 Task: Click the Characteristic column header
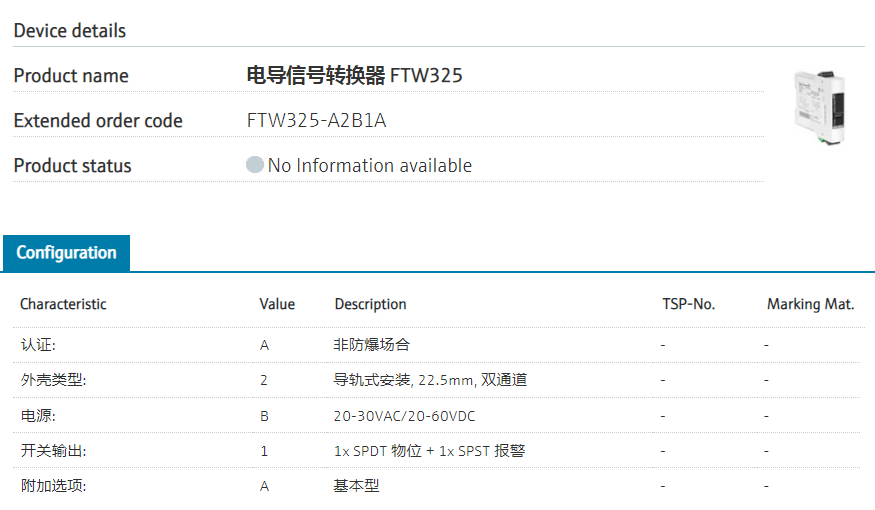click(x=63, y=304)
